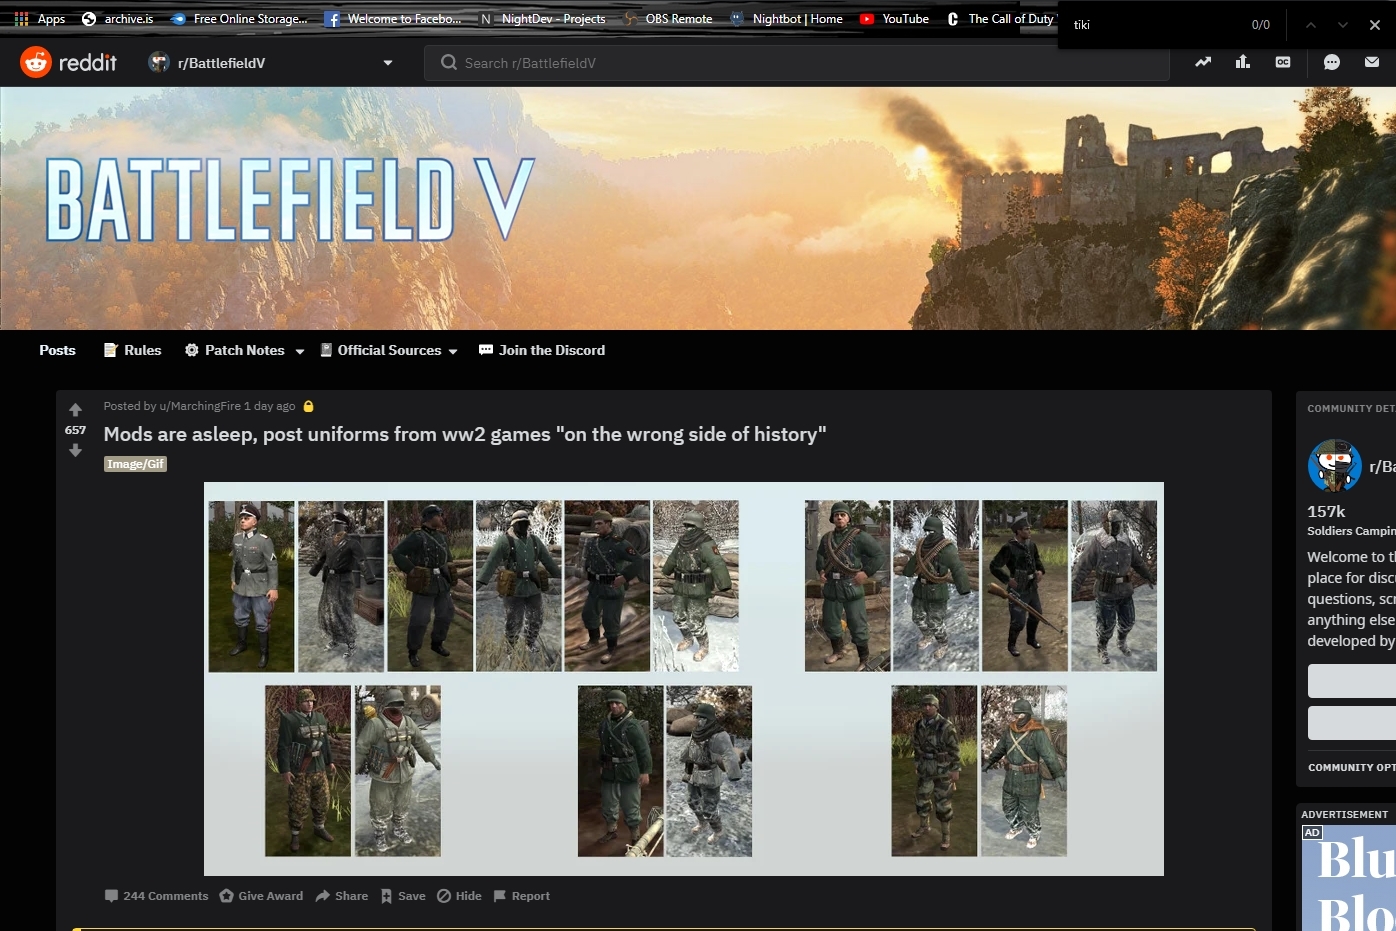Expand the r/BattlefieldV community dropdown
This screenshot has width=1396, height=931.
click(x=388, y=63)
